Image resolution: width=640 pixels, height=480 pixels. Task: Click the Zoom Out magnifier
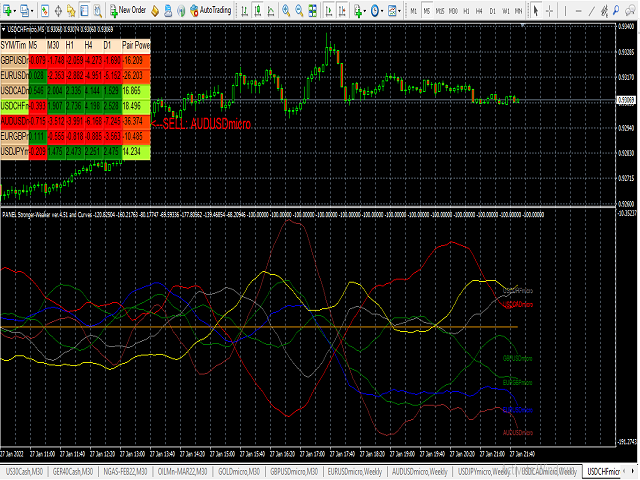pyautogui.click(x=299, y=11)
